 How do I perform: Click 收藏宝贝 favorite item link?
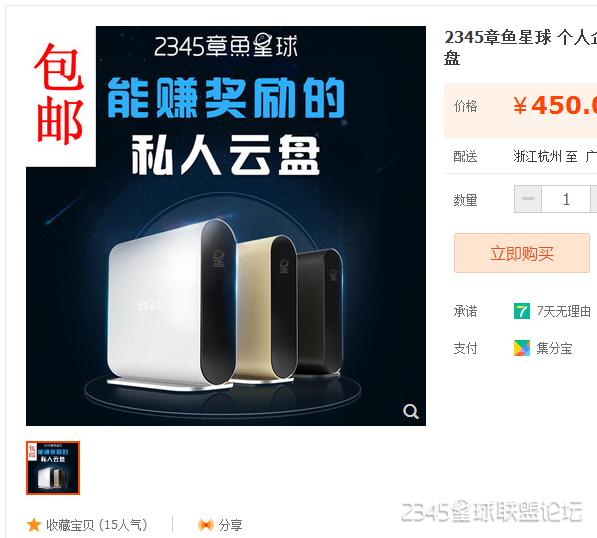[97, 525]
